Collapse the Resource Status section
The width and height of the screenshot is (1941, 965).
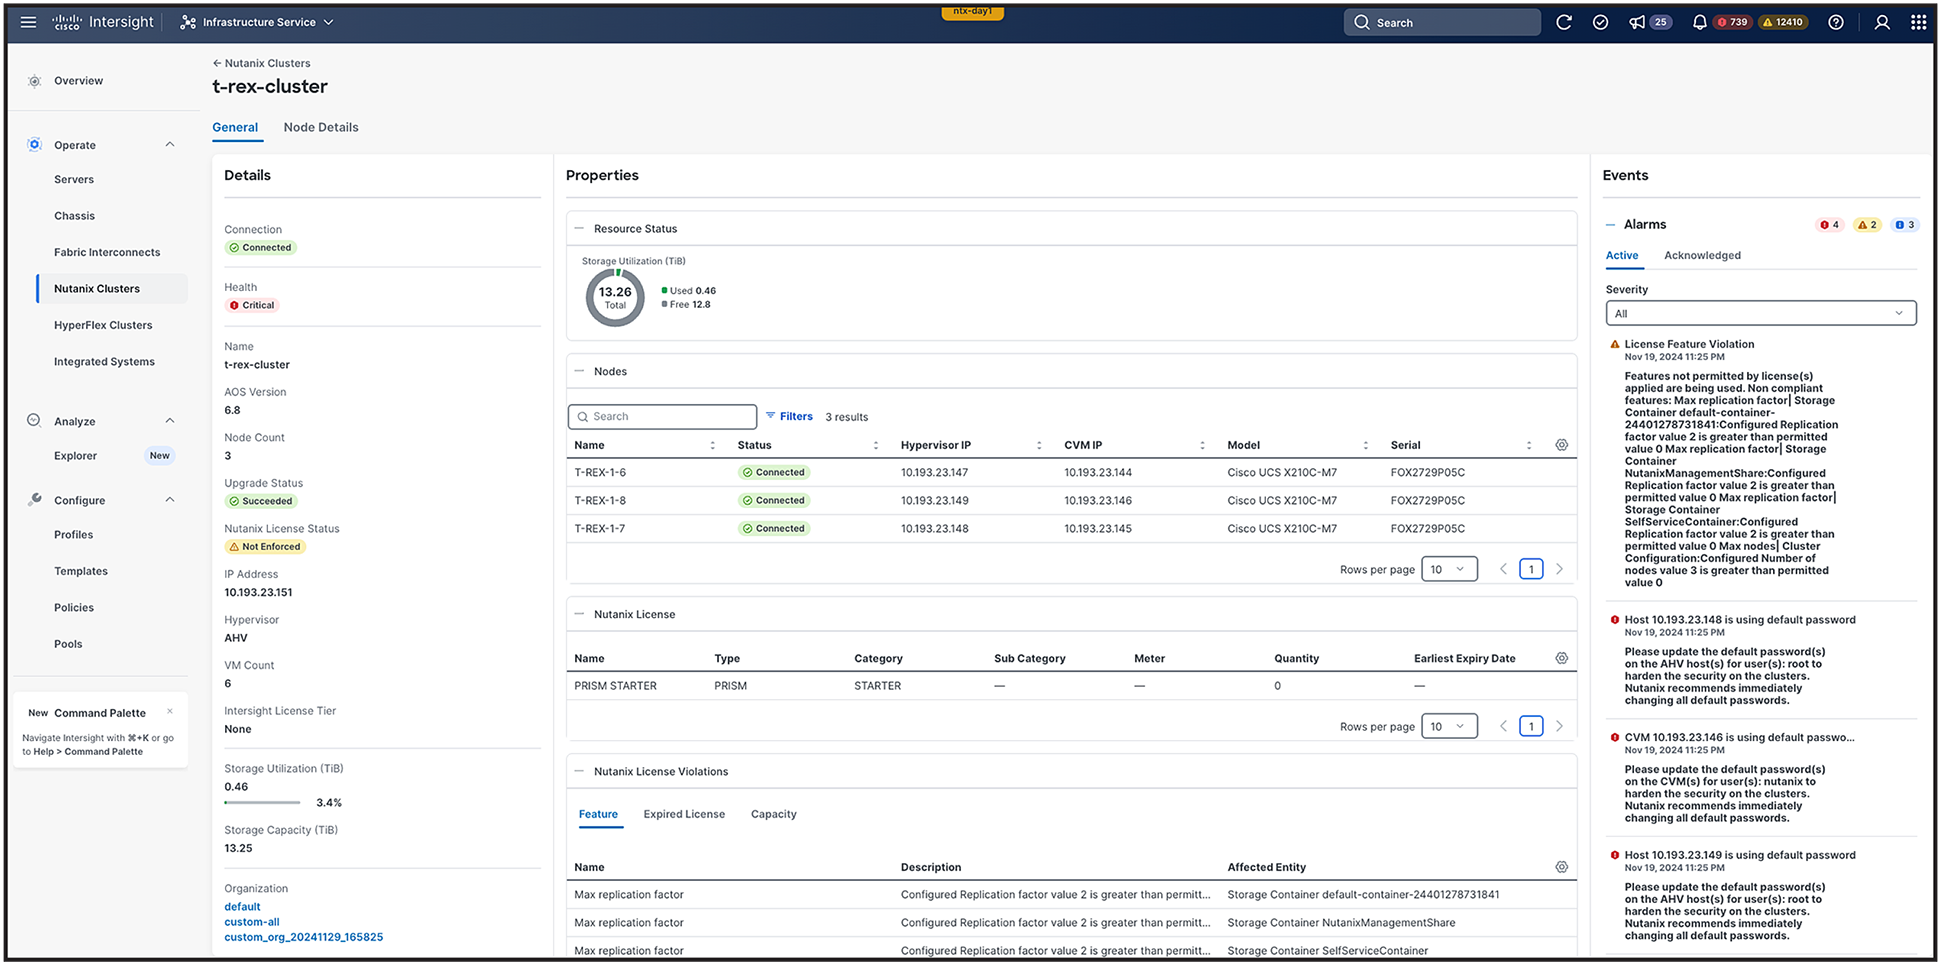[x=579, y=228]
